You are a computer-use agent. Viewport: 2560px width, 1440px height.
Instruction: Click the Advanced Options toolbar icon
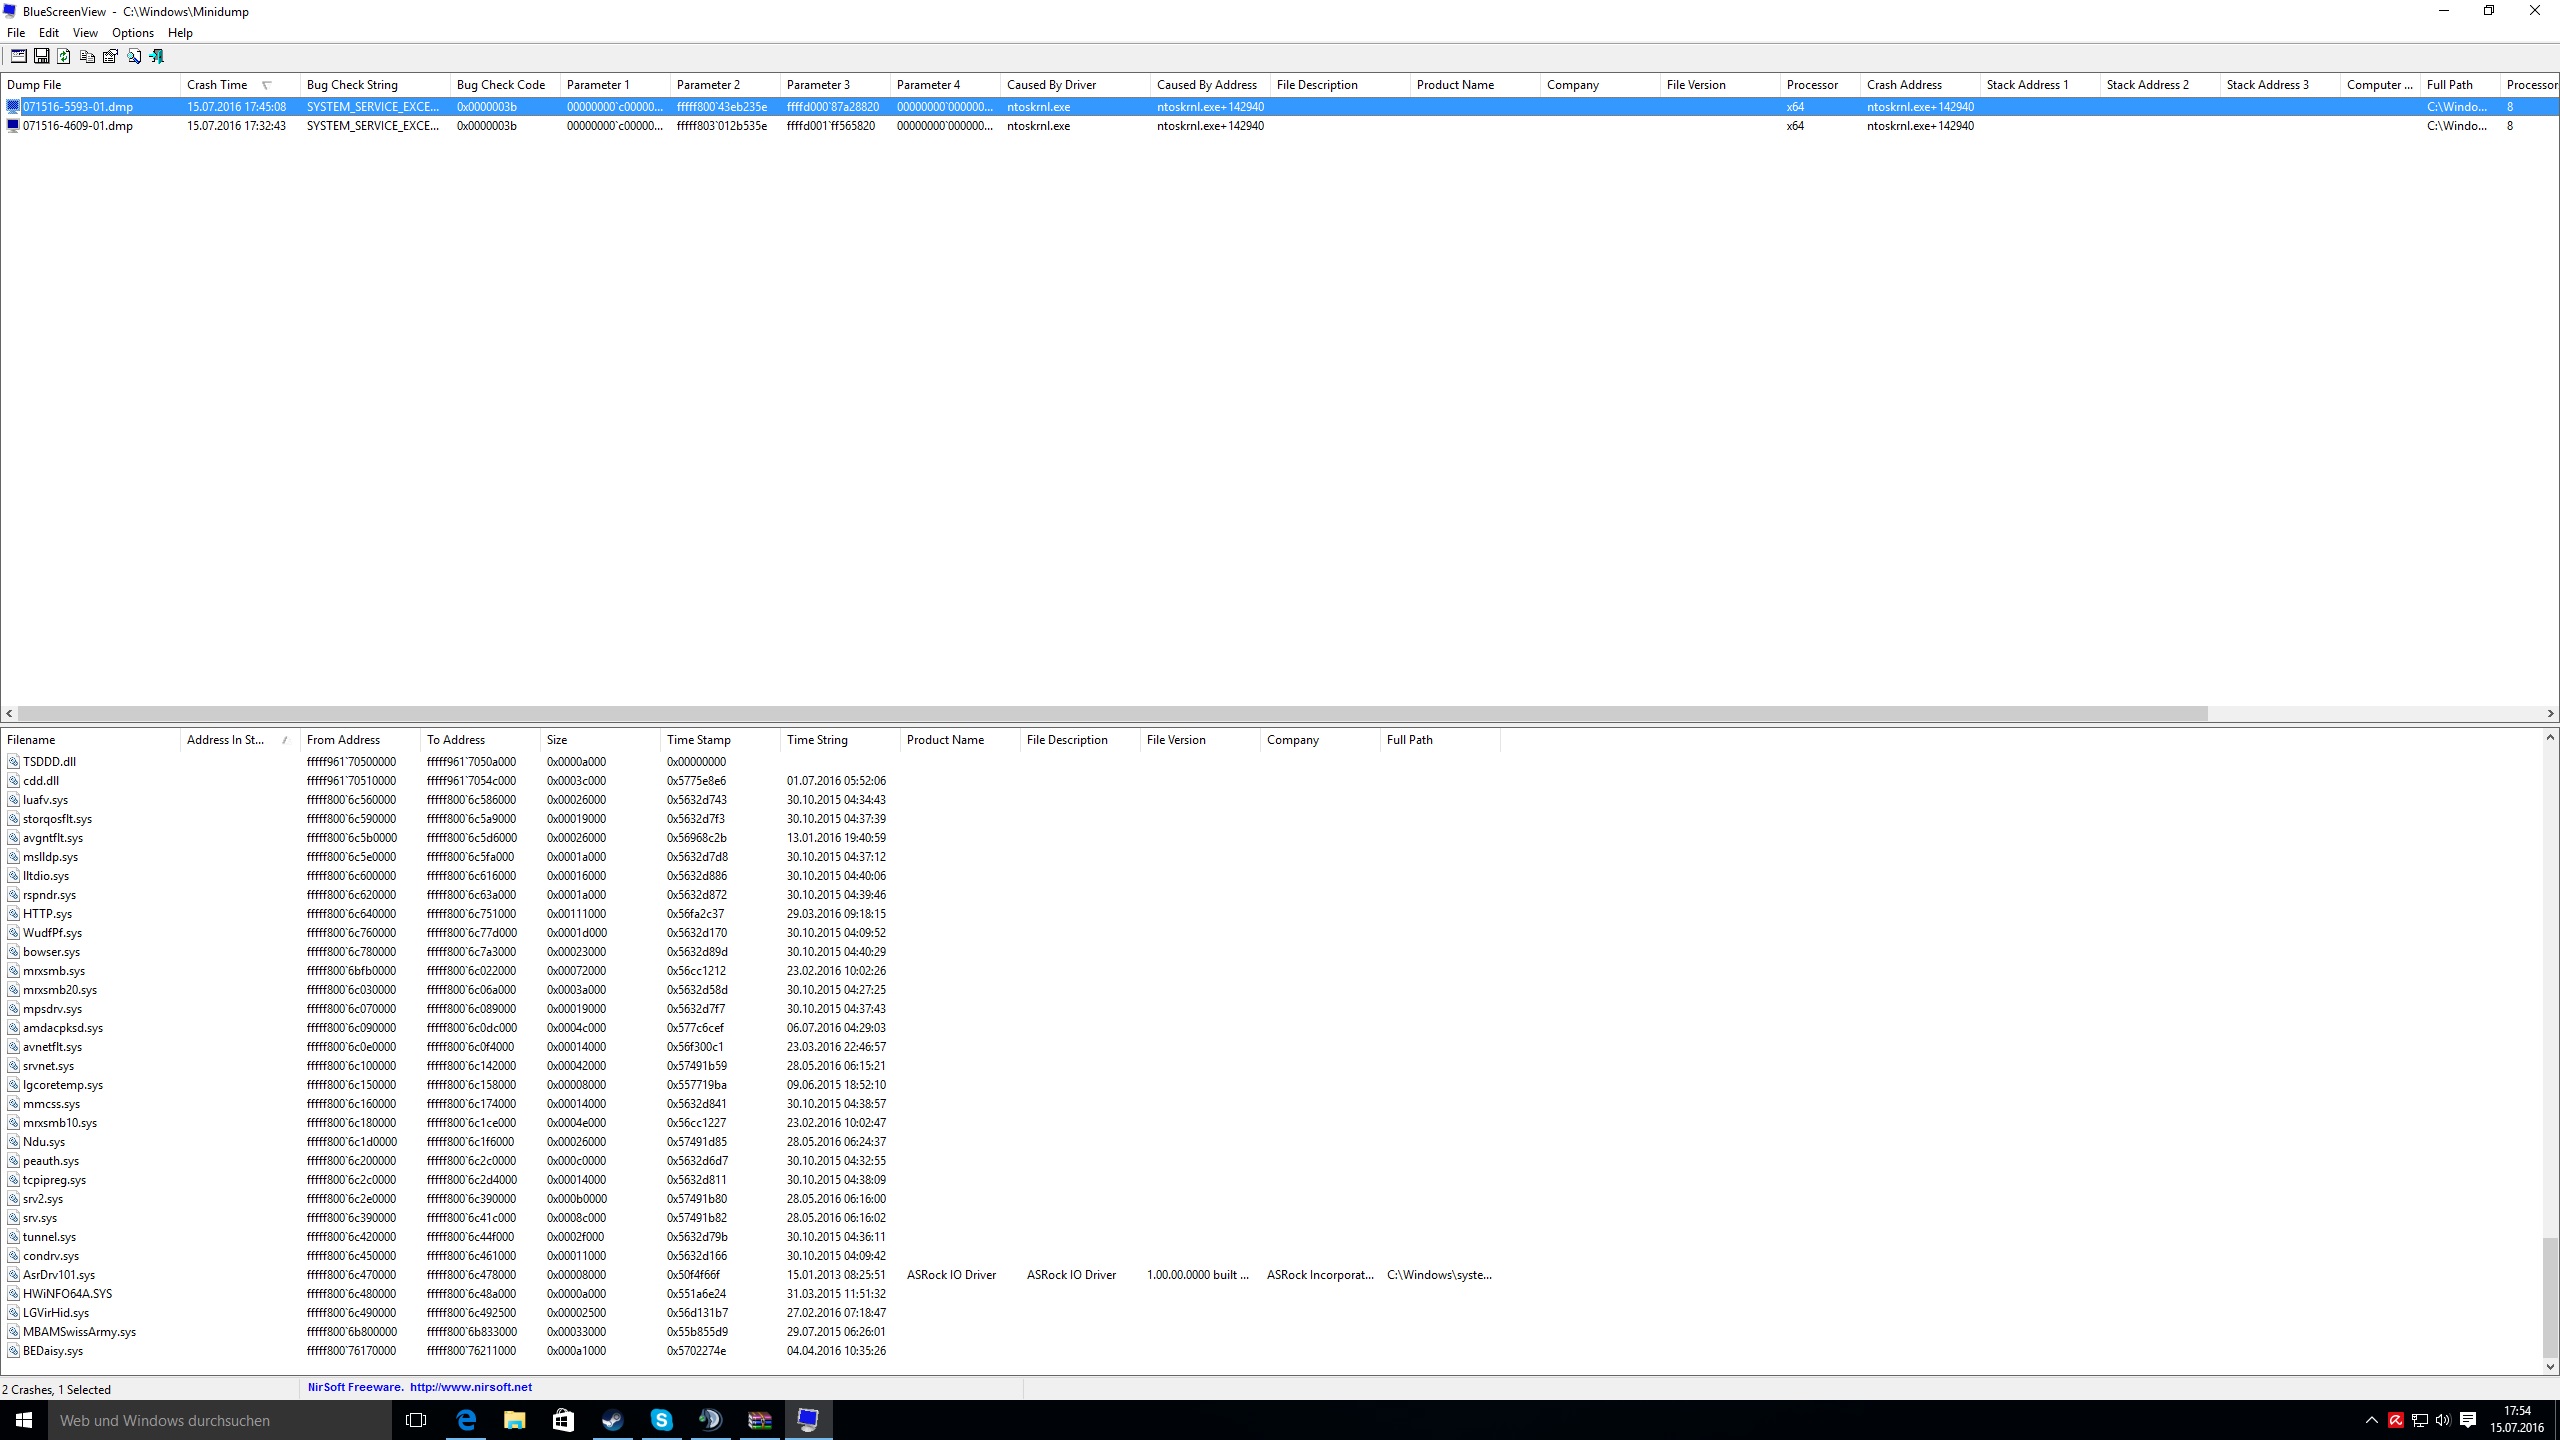pyautogui.click(x=18, y=57)
